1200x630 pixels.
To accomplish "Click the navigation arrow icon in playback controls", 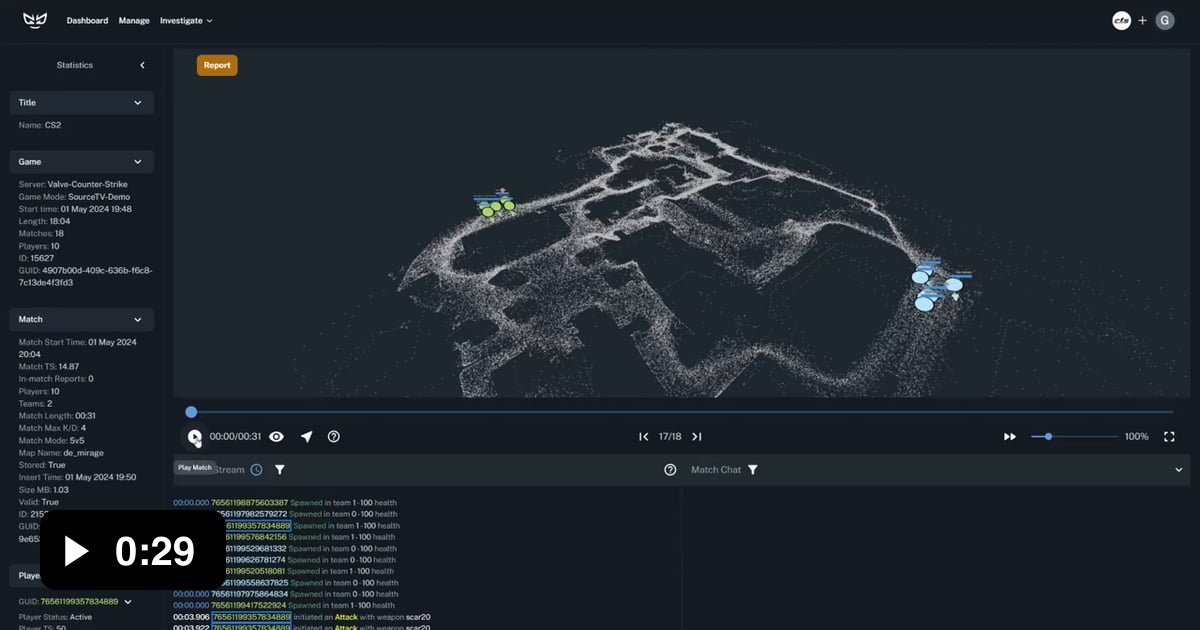I will (306, 437).
